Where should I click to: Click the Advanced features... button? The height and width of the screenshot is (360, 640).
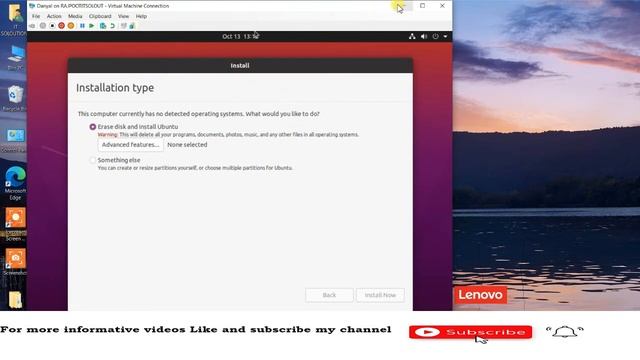pyautogui.click(x=131, y=145)
